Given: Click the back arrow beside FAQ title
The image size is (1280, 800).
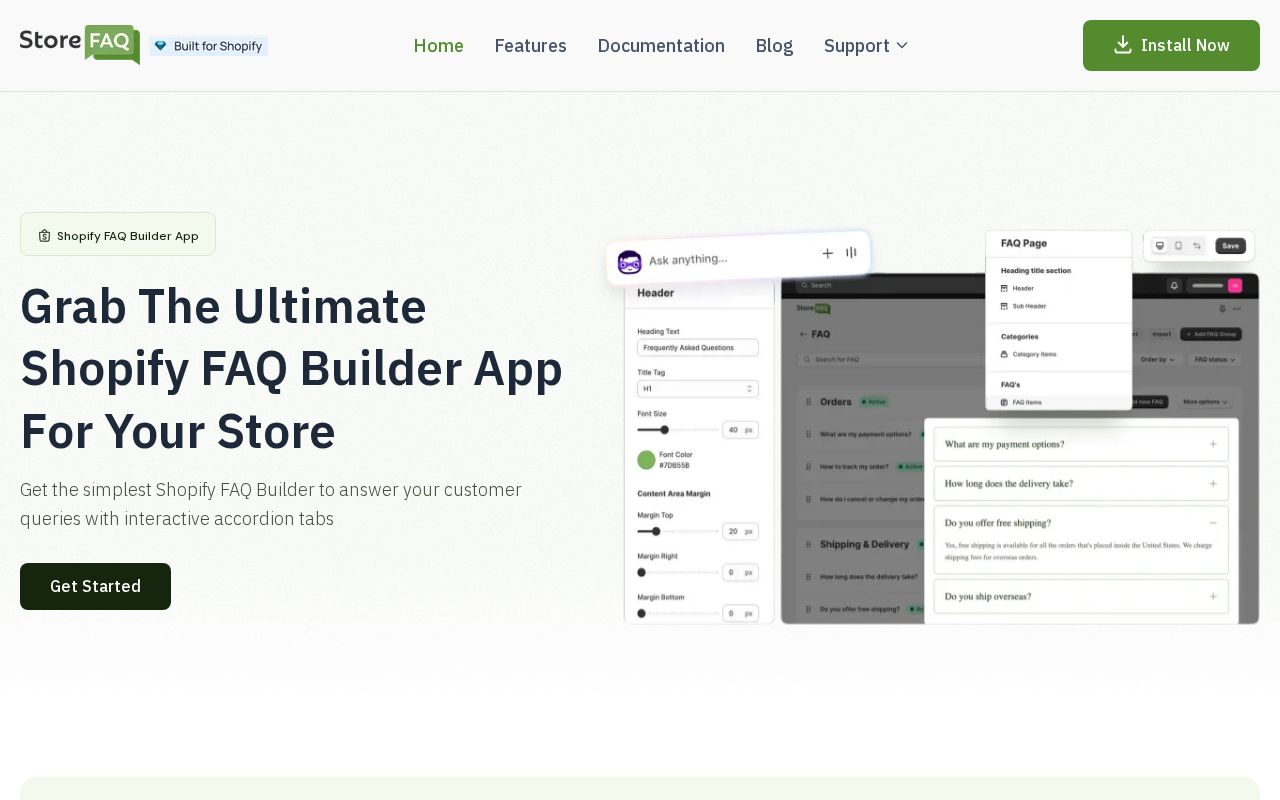Looking at the screenshot, I should (x=803, y=334).
